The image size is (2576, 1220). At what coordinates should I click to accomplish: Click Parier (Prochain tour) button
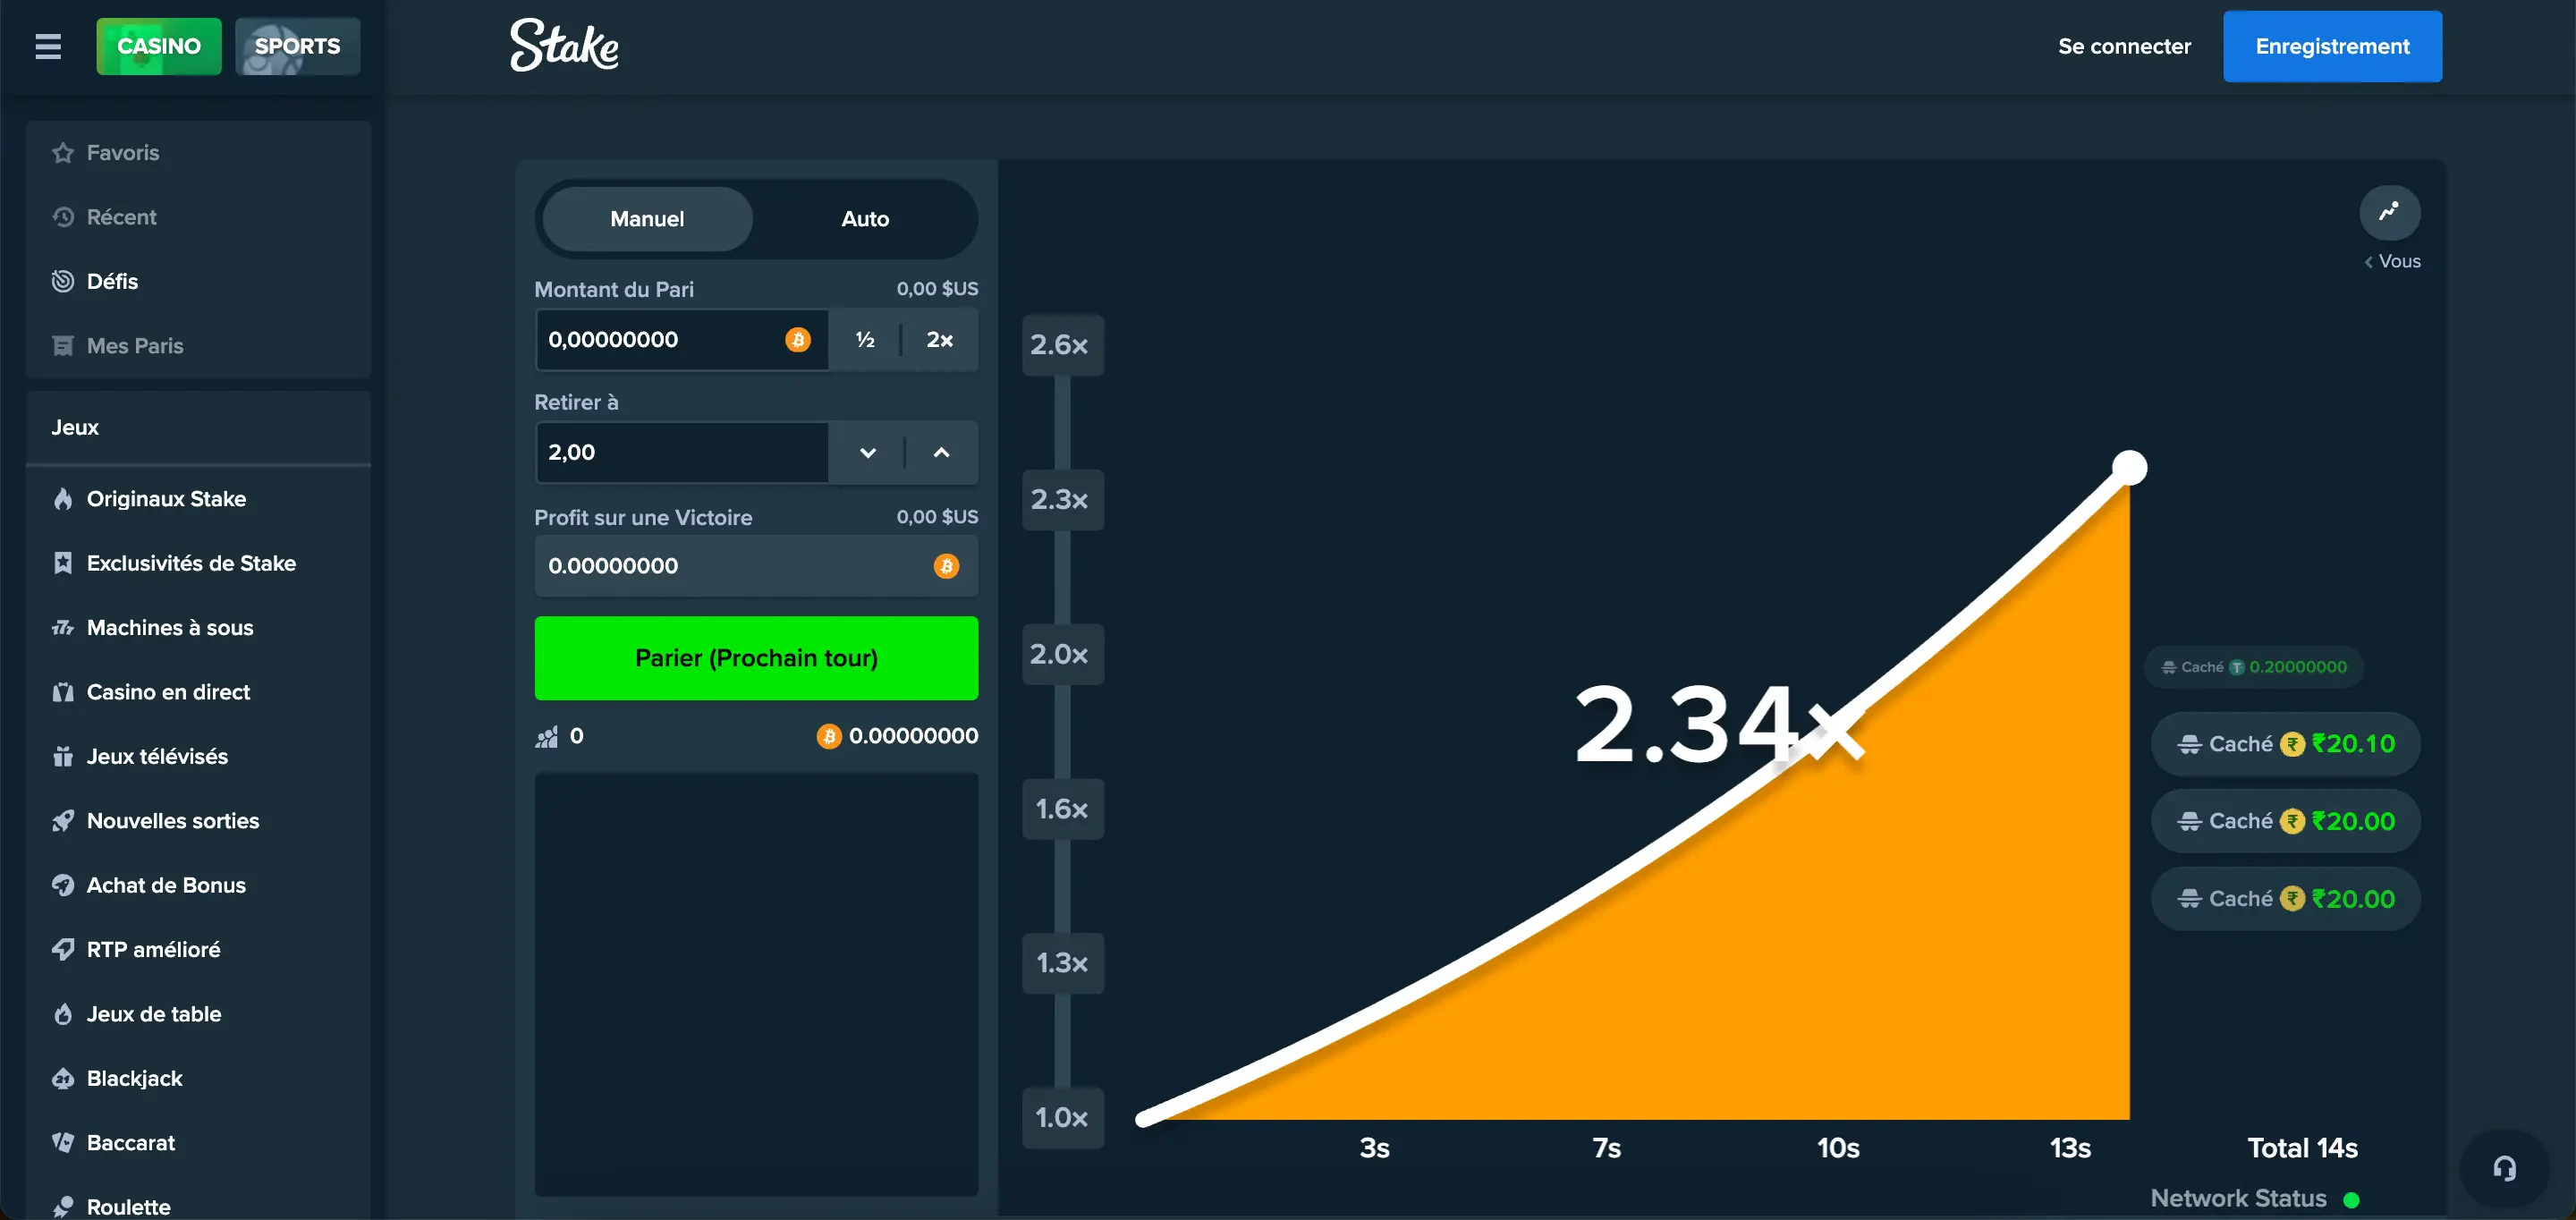coord(756,658)
